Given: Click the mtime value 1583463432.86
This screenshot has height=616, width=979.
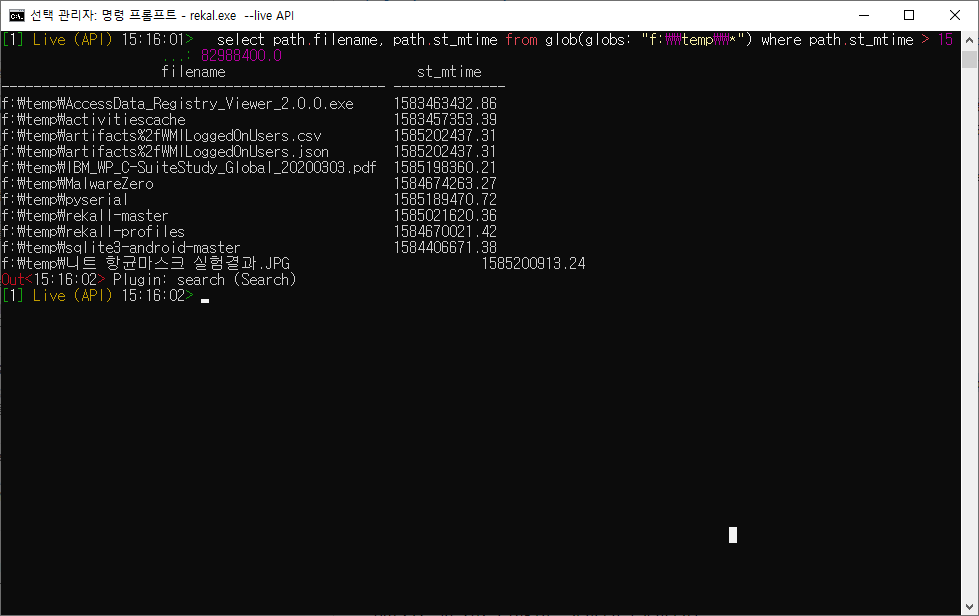Looking at the screenshot, I should 445,104.
